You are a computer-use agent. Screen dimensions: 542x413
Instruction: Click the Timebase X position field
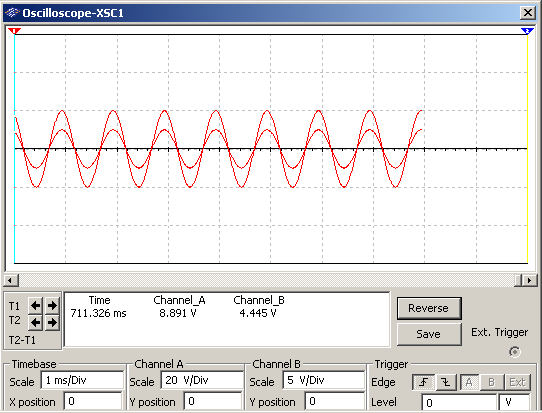(93, 402)
